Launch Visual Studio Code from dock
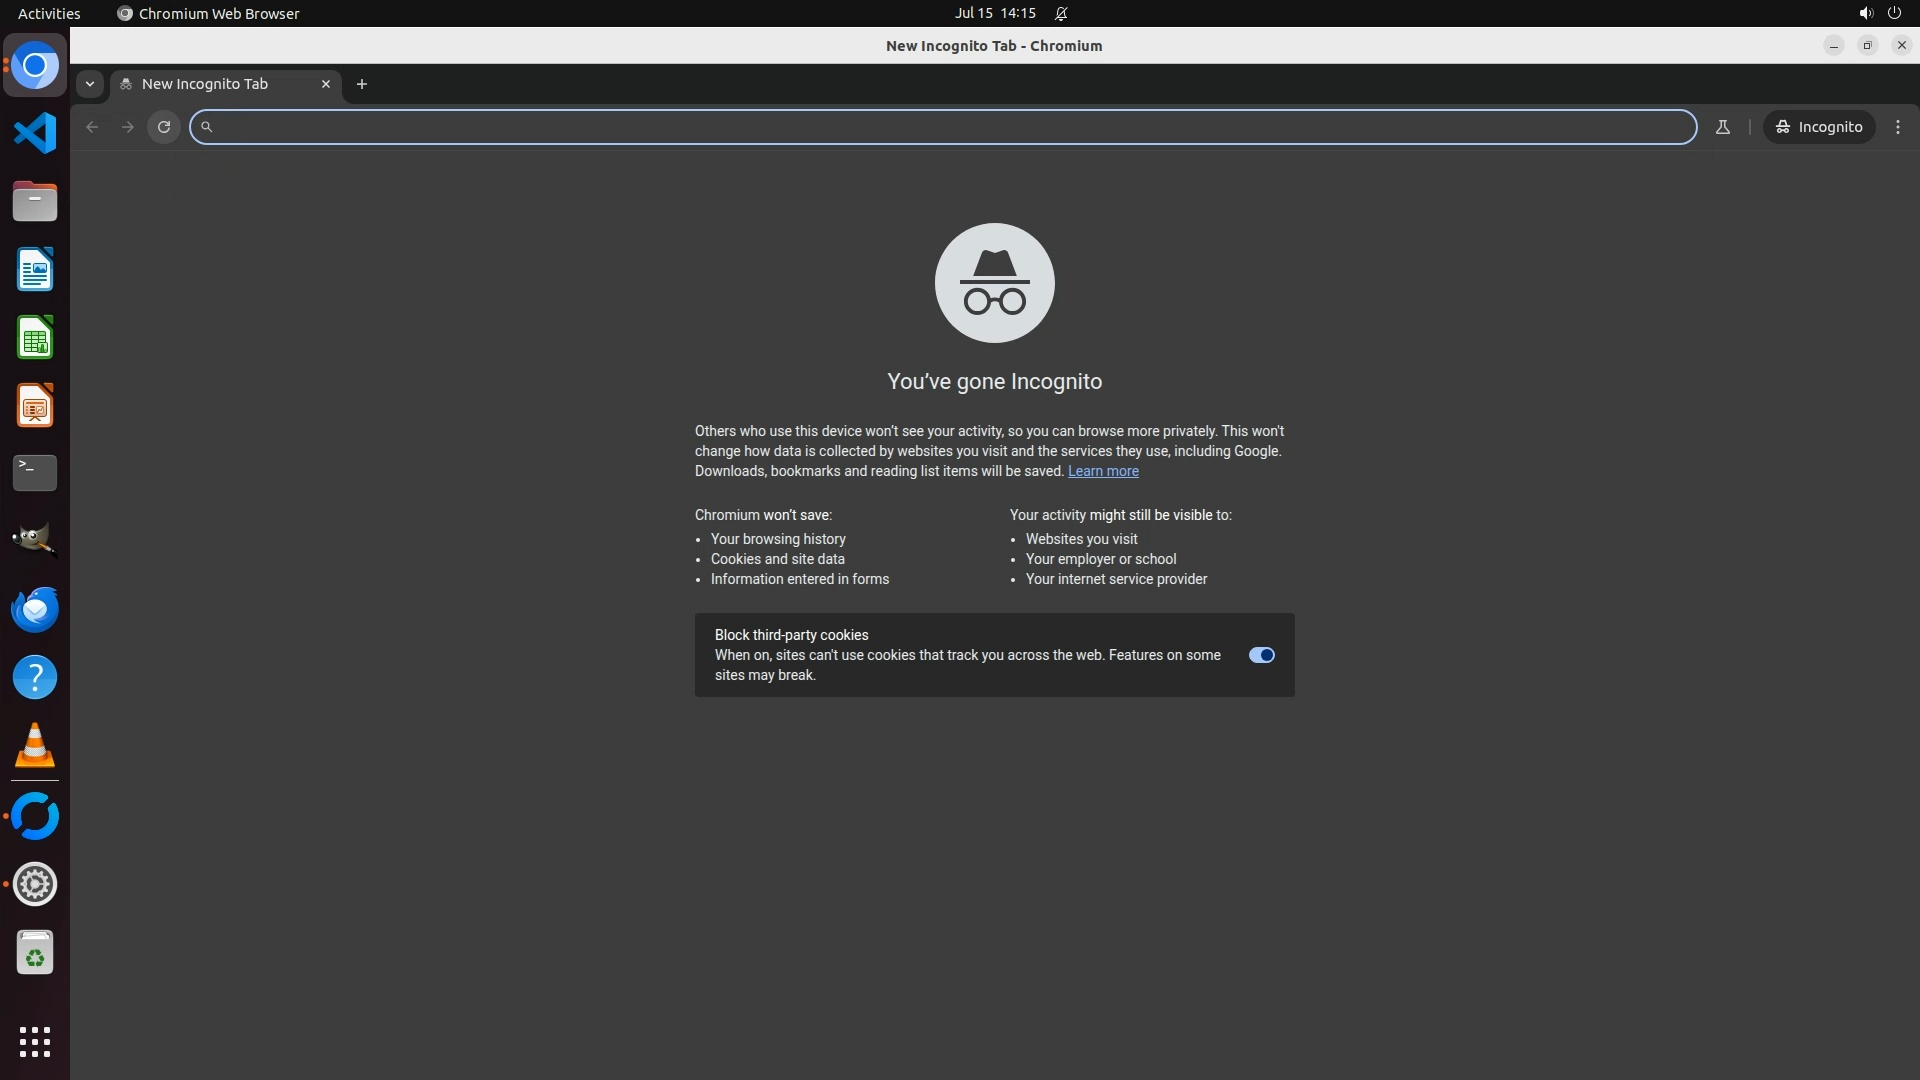 (x=35, y=133)
